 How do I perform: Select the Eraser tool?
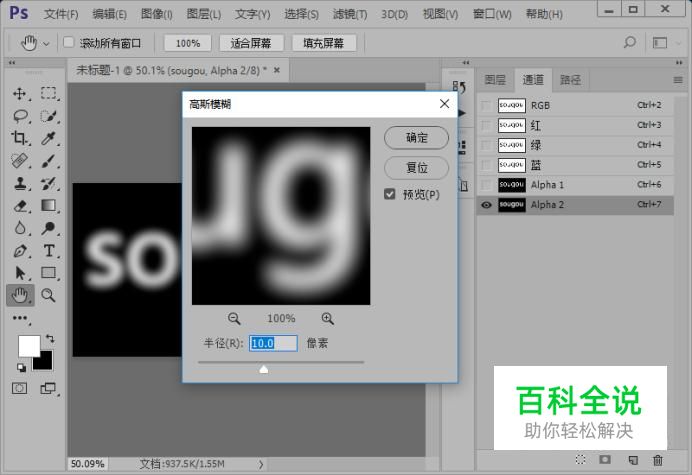tap(19, 206)
